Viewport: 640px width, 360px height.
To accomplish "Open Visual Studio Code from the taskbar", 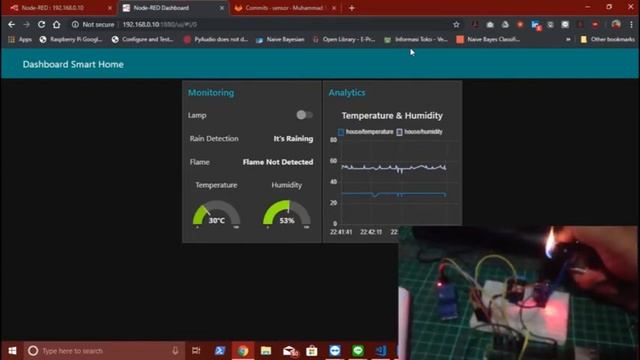I will click(381, 351).
